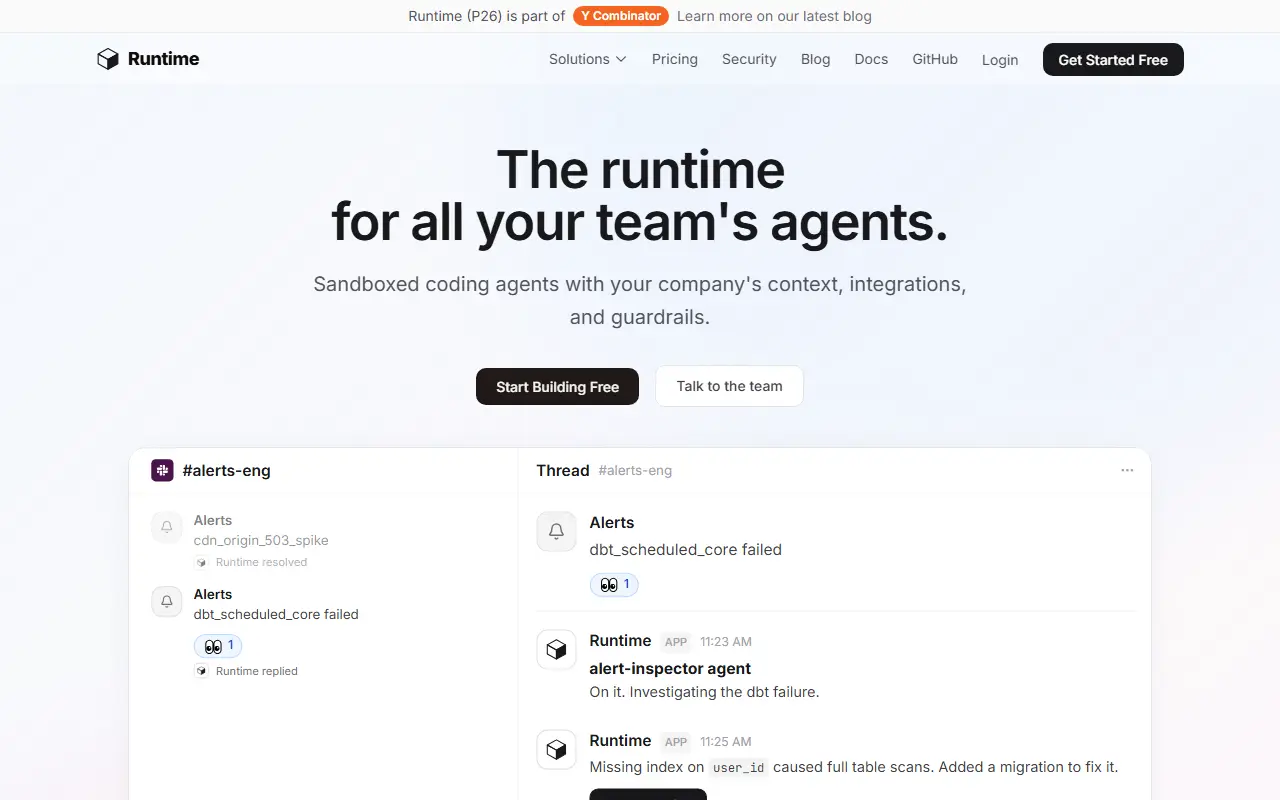Open the Pricing page

click(675, 59)
